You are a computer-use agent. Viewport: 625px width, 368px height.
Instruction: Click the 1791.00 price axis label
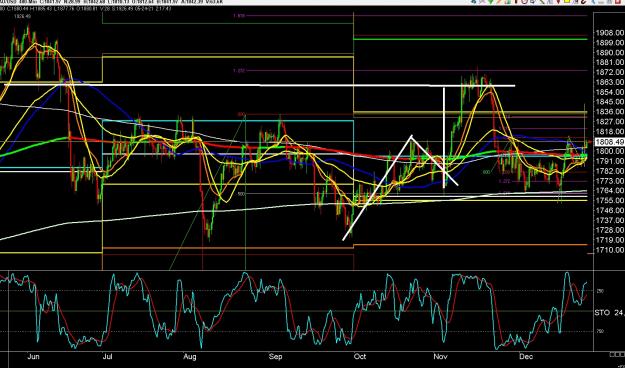pos(610,161)
